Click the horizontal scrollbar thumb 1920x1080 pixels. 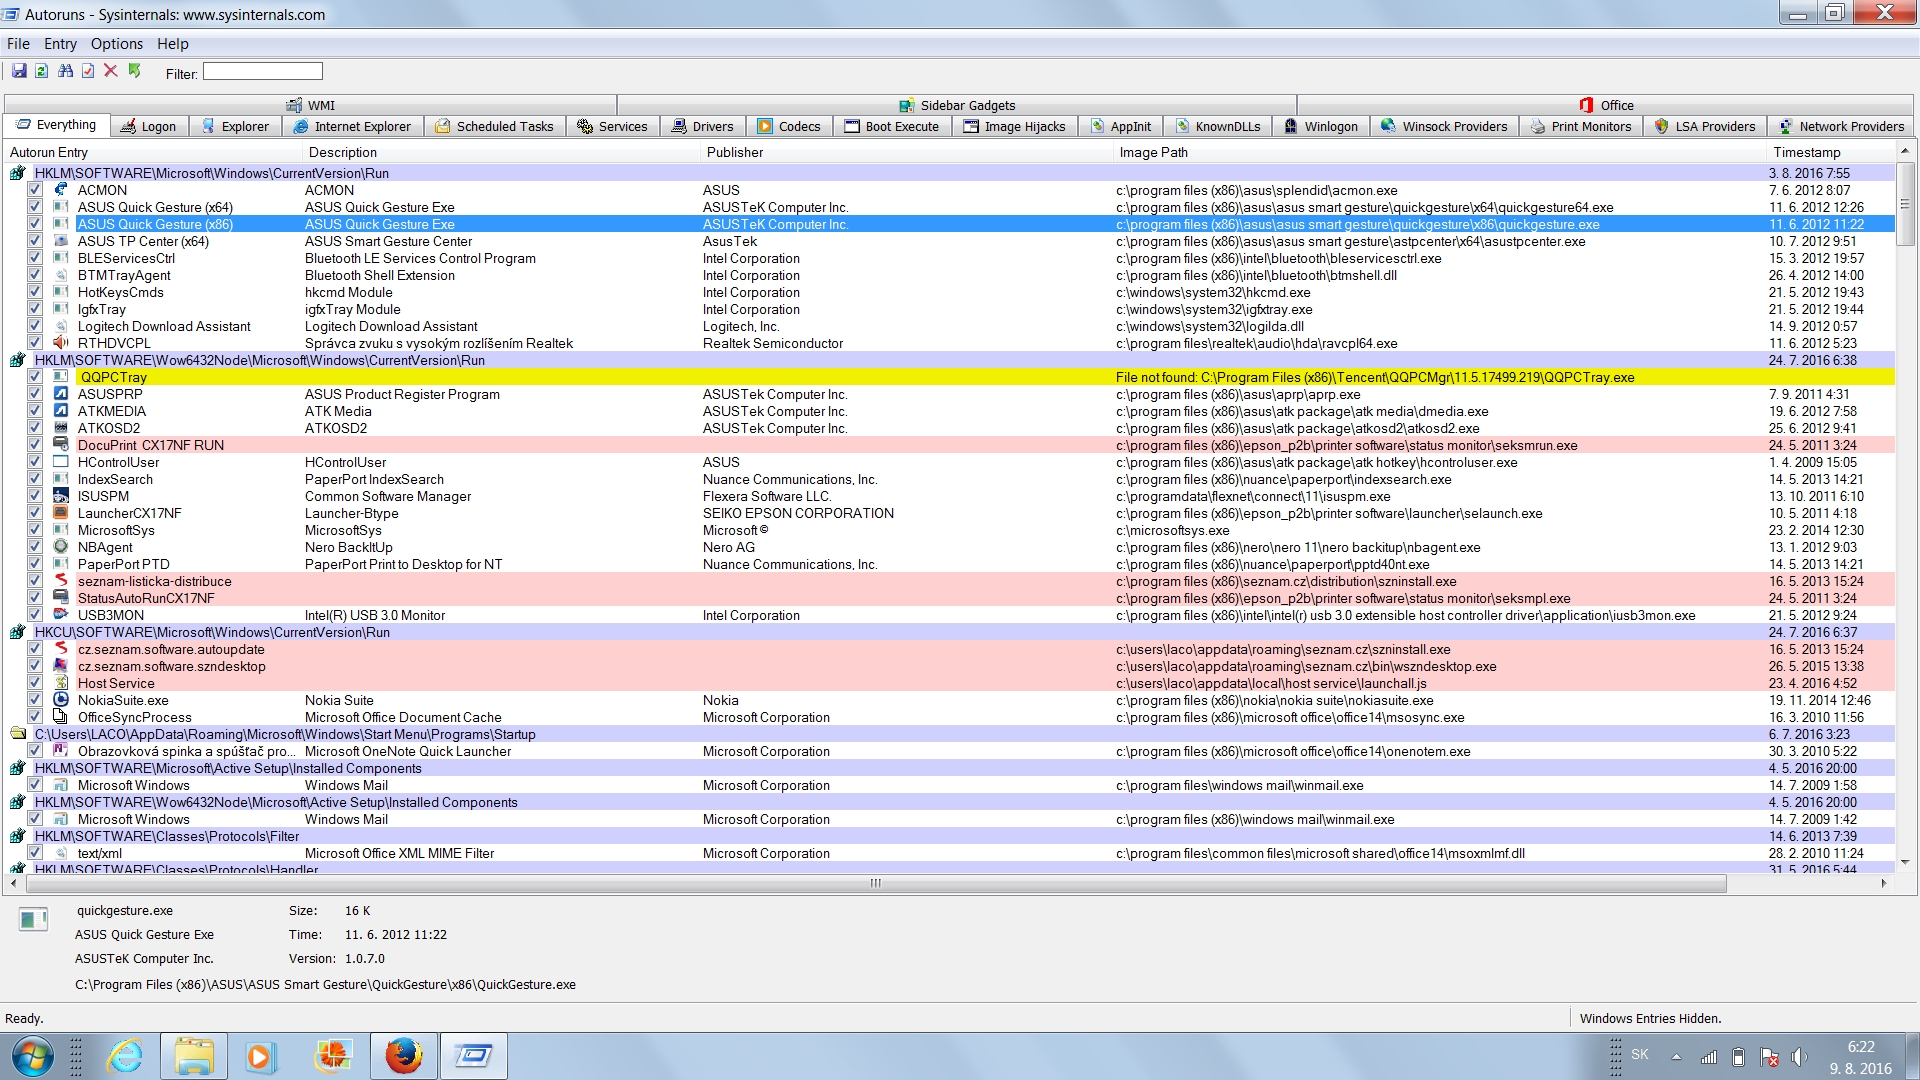pyautogui.click(x=875, y=883)
